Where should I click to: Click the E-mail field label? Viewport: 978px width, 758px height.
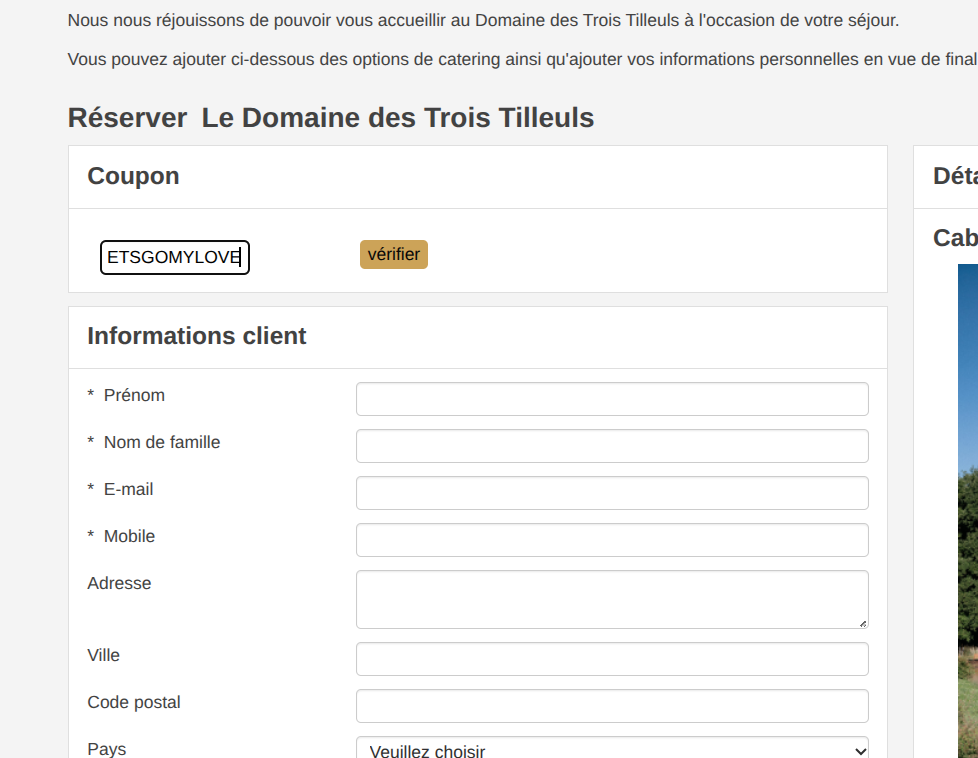128,490
